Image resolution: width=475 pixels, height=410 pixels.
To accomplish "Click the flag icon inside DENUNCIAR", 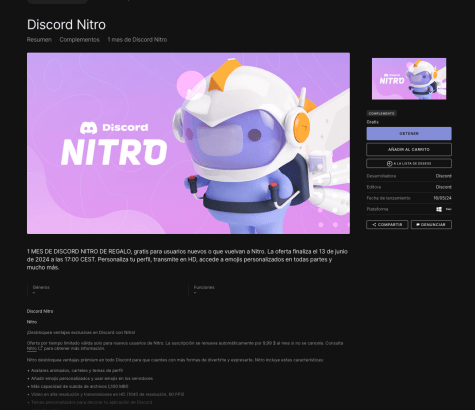I will pos(418,225).
